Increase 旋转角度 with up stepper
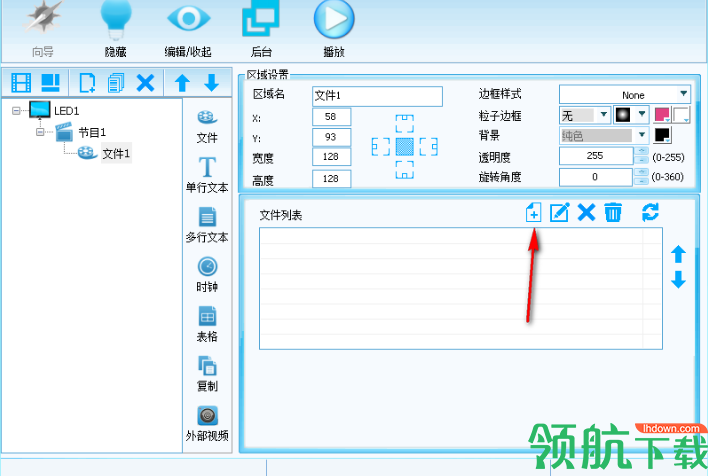 [641, 173]
